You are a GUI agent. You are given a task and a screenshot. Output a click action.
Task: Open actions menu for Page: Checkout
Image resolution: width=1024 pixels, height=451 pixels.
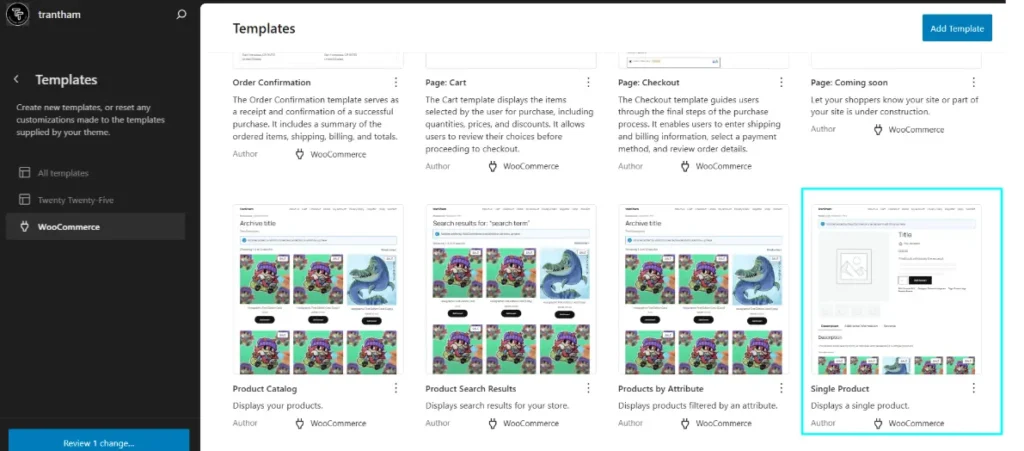click(781, 82)
